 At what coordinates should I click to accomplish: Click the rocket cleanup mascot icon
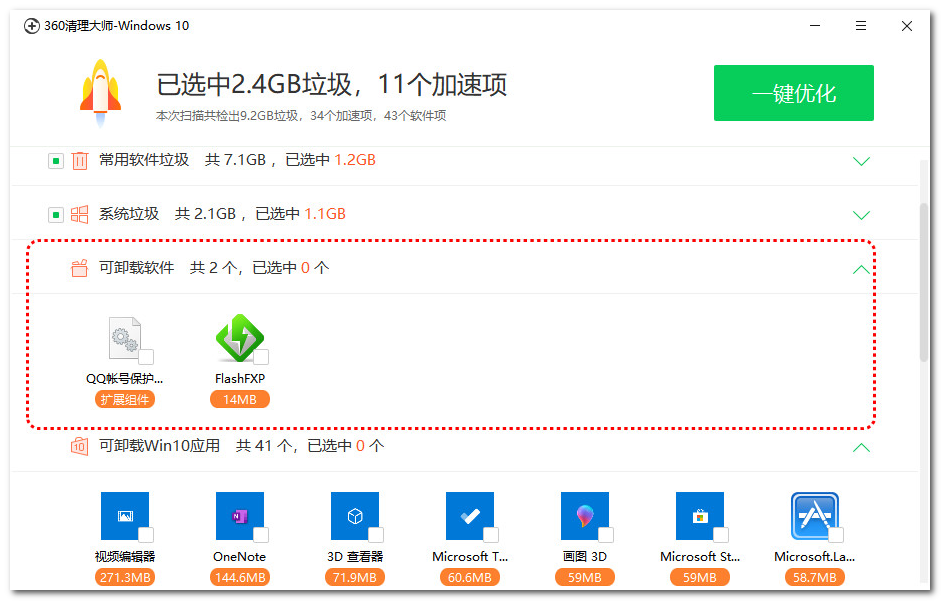click(x=99, y=92)
